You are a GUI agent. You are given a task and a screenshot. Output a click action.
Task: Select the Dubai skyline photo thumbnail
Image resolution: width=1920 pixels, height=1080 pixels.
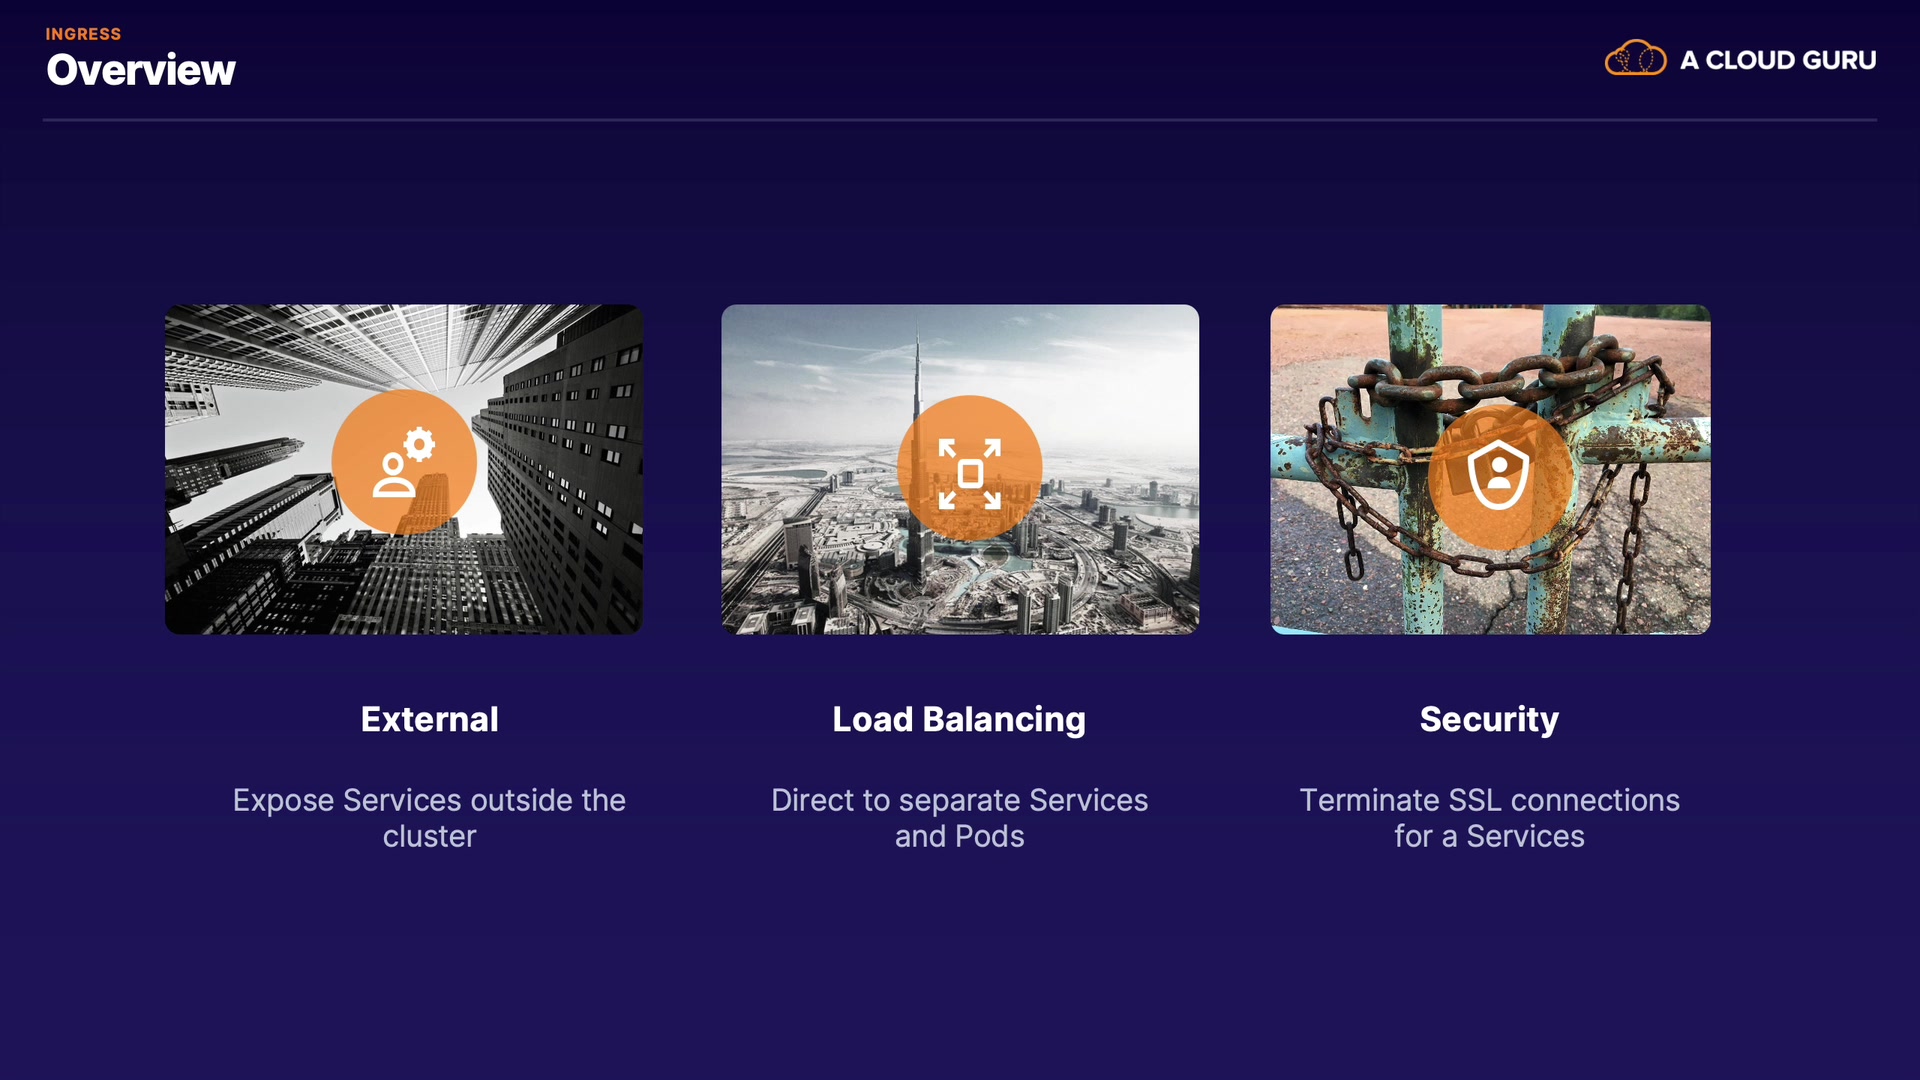coord(960,469)
